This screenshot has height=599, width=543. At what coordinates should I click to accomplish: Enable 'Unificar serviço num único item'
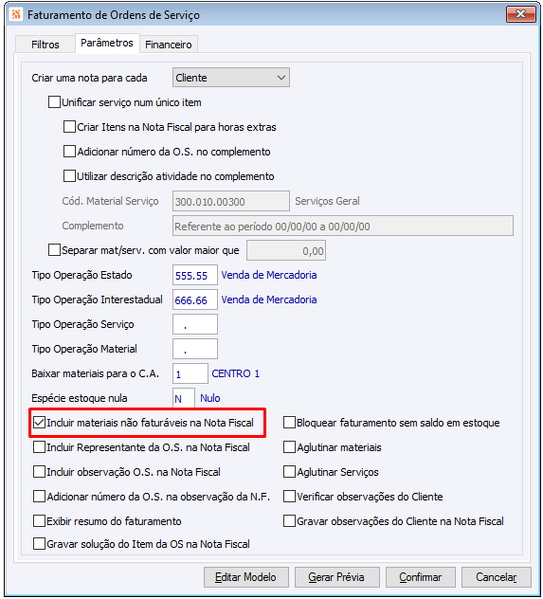[54, 102]
